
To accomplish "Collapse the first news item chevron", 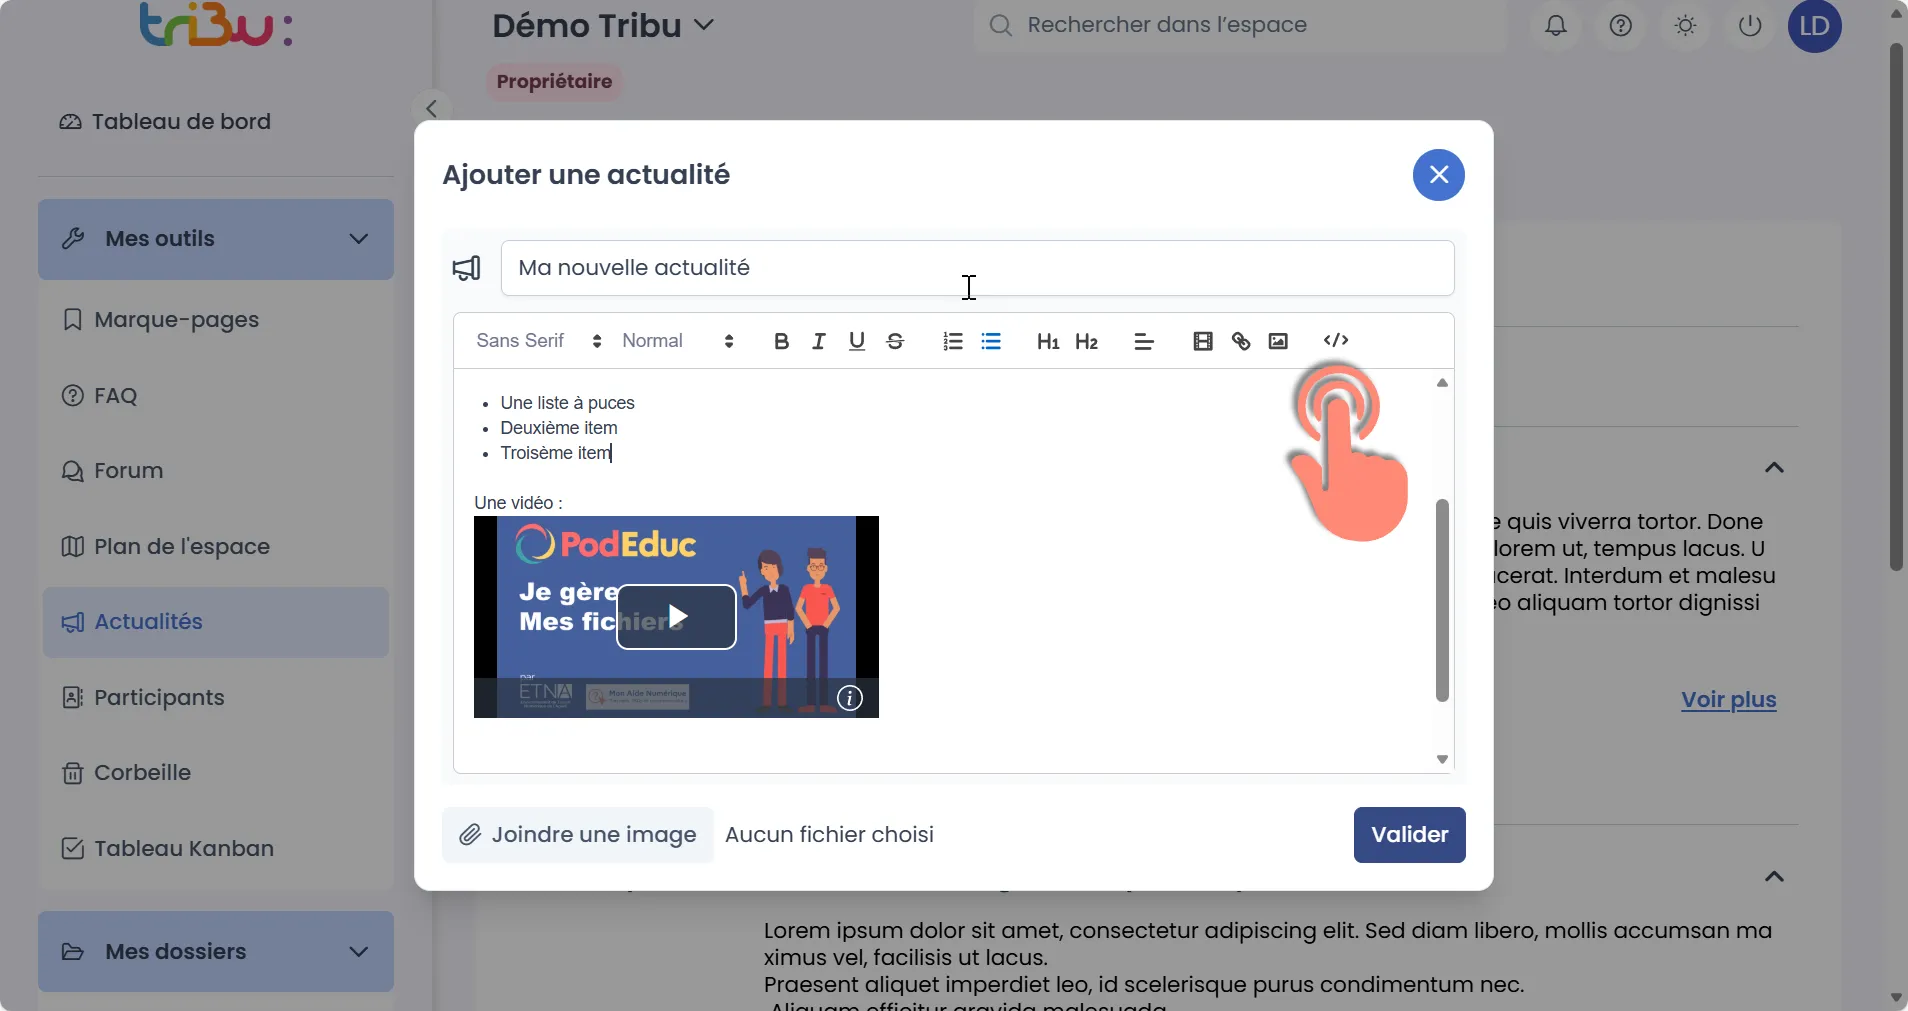I will [x=1774, y=468].
